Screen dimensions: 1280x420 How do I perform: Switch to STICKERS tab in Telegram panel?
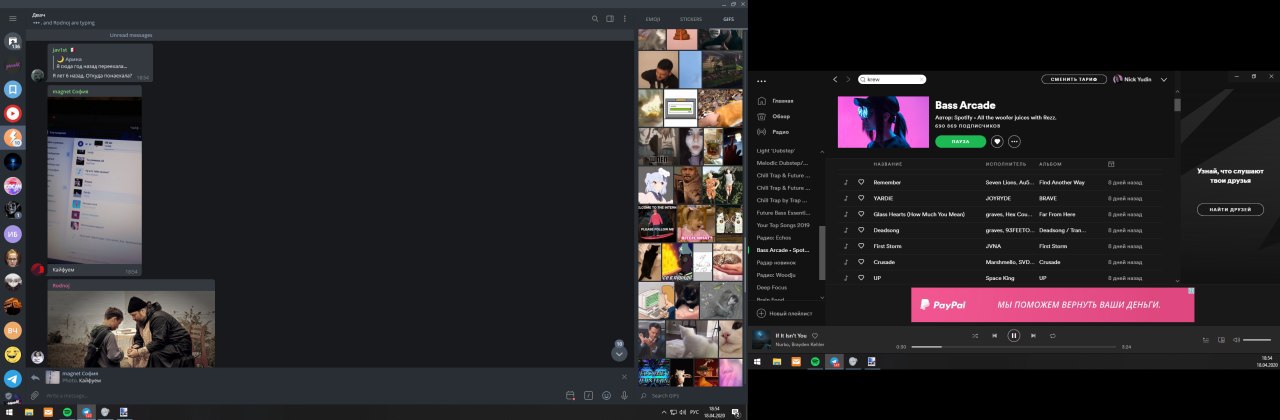pos(691,18)
